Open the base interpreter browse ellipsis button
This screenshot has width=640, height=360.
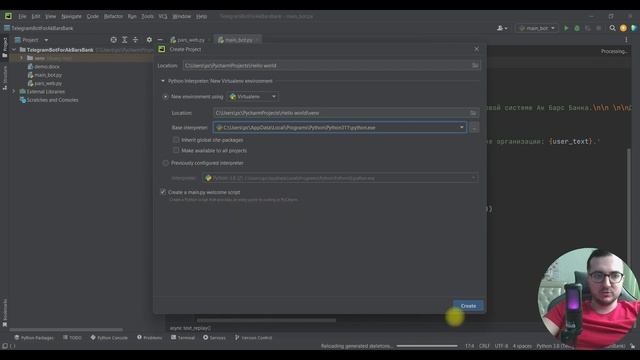474,128
